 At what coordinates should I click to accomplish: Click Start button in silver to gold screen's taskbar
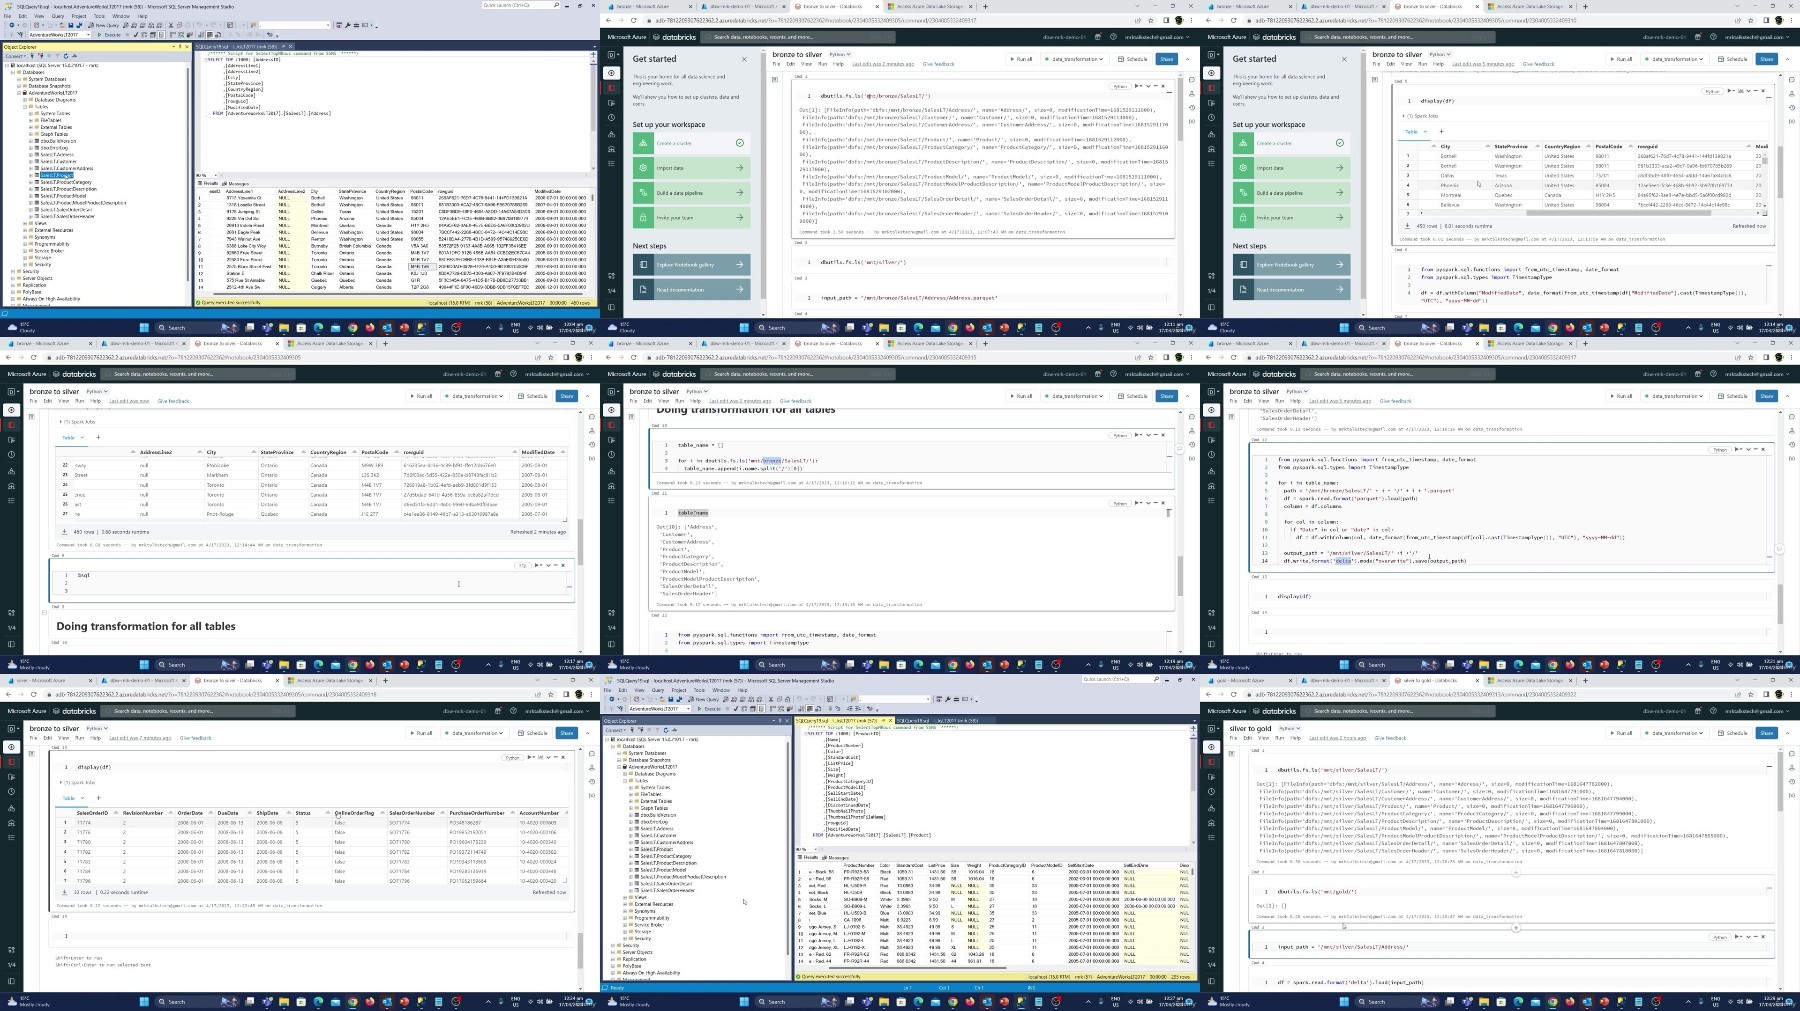pyautogui.click(x=1344, y=1001)
